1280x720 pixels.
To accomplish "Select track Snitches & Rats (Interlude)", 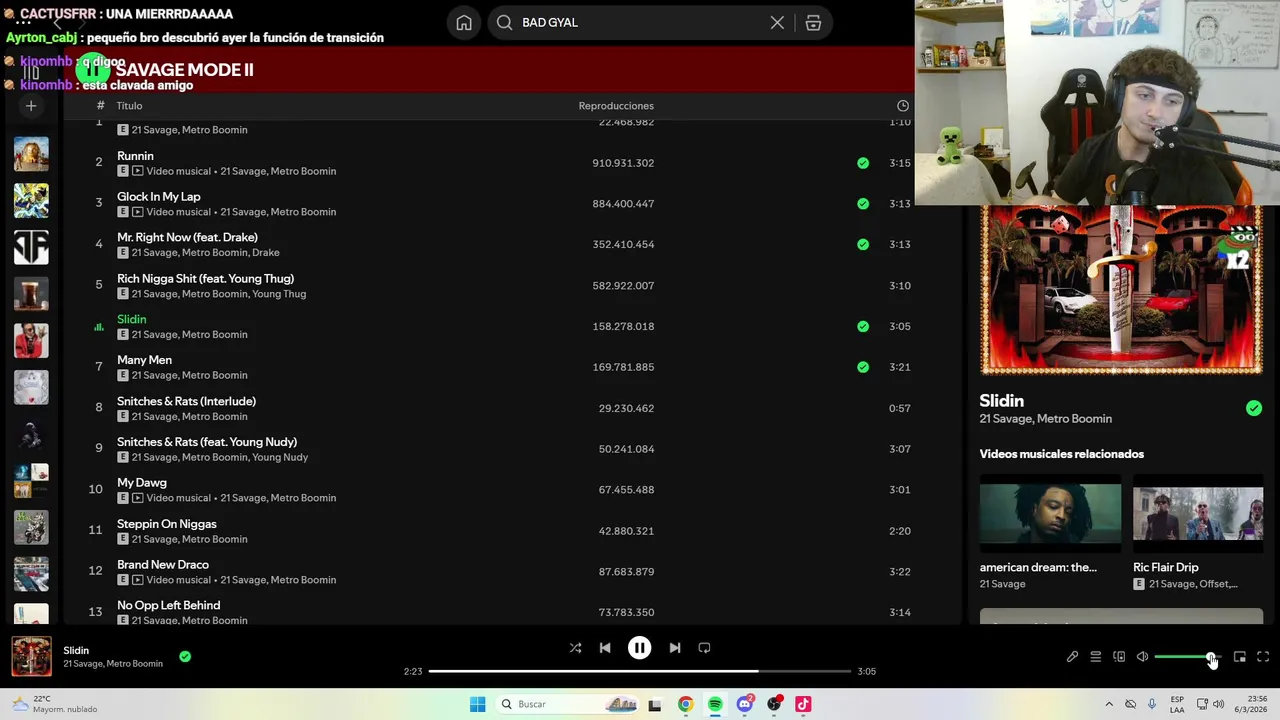I will [186, 401].
